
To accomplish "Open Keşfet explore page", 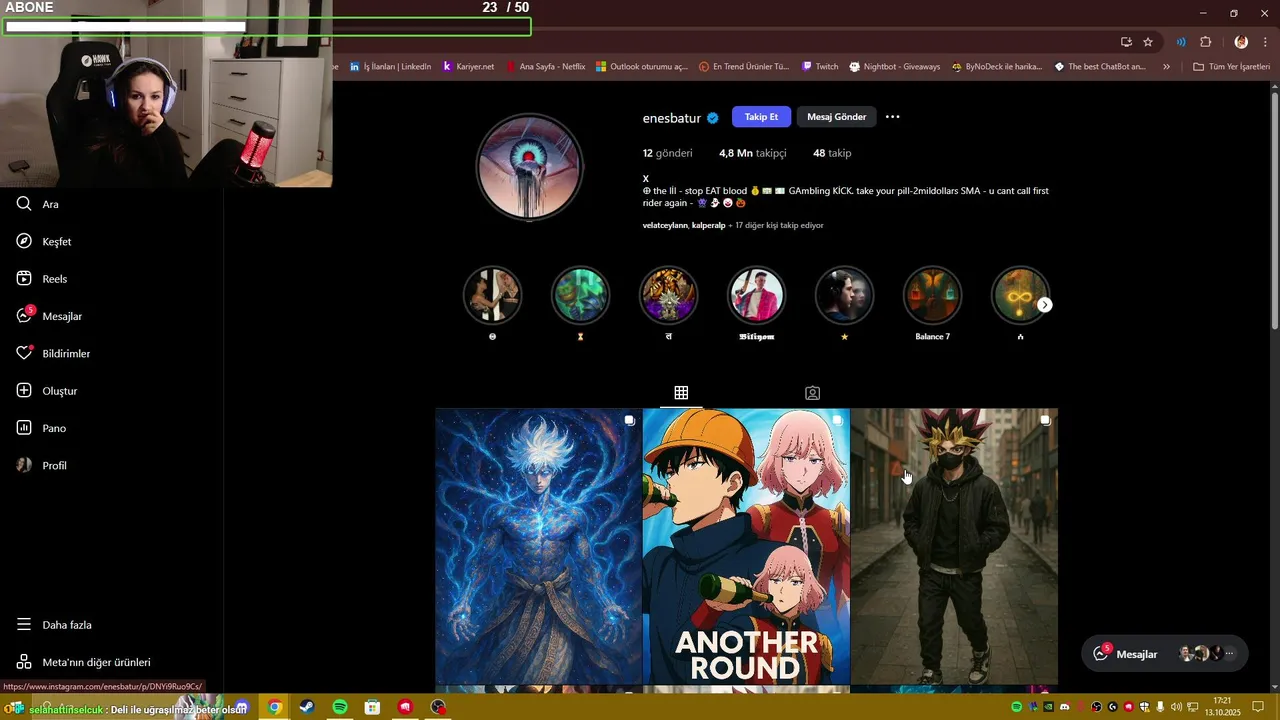I will click(x=44, y=241).
